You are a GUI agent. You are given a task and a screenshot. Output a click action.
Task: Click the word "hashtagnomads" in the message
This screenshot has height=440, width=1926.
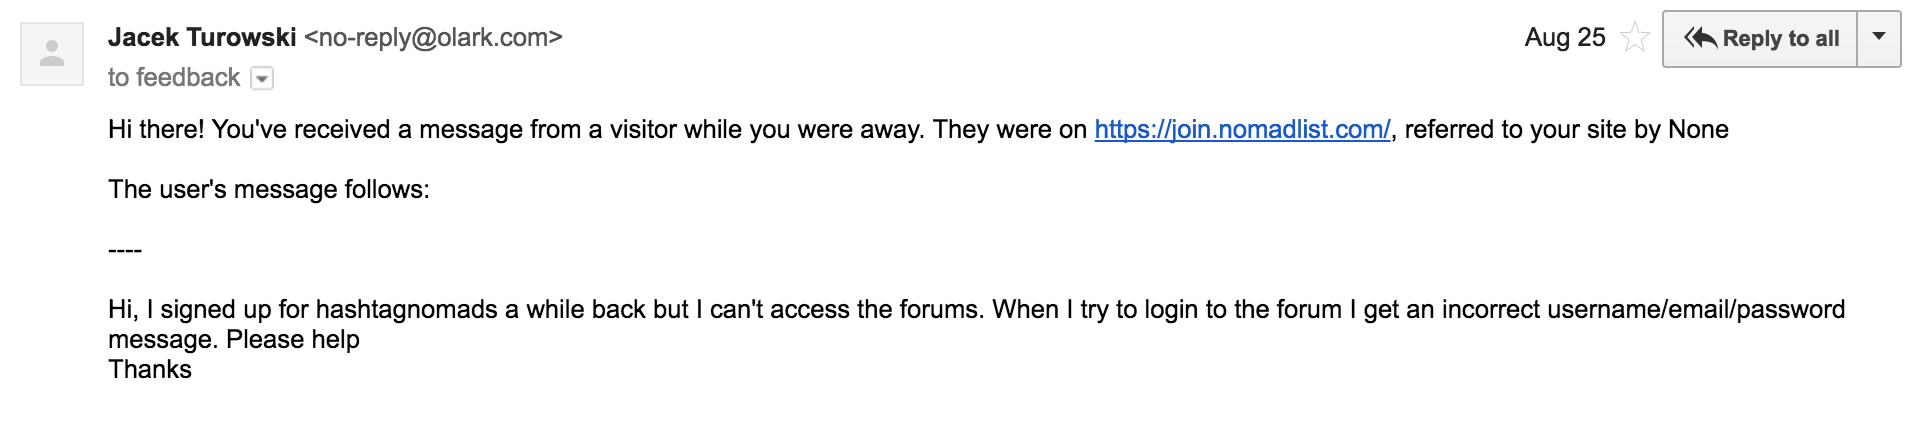(407, 309)
